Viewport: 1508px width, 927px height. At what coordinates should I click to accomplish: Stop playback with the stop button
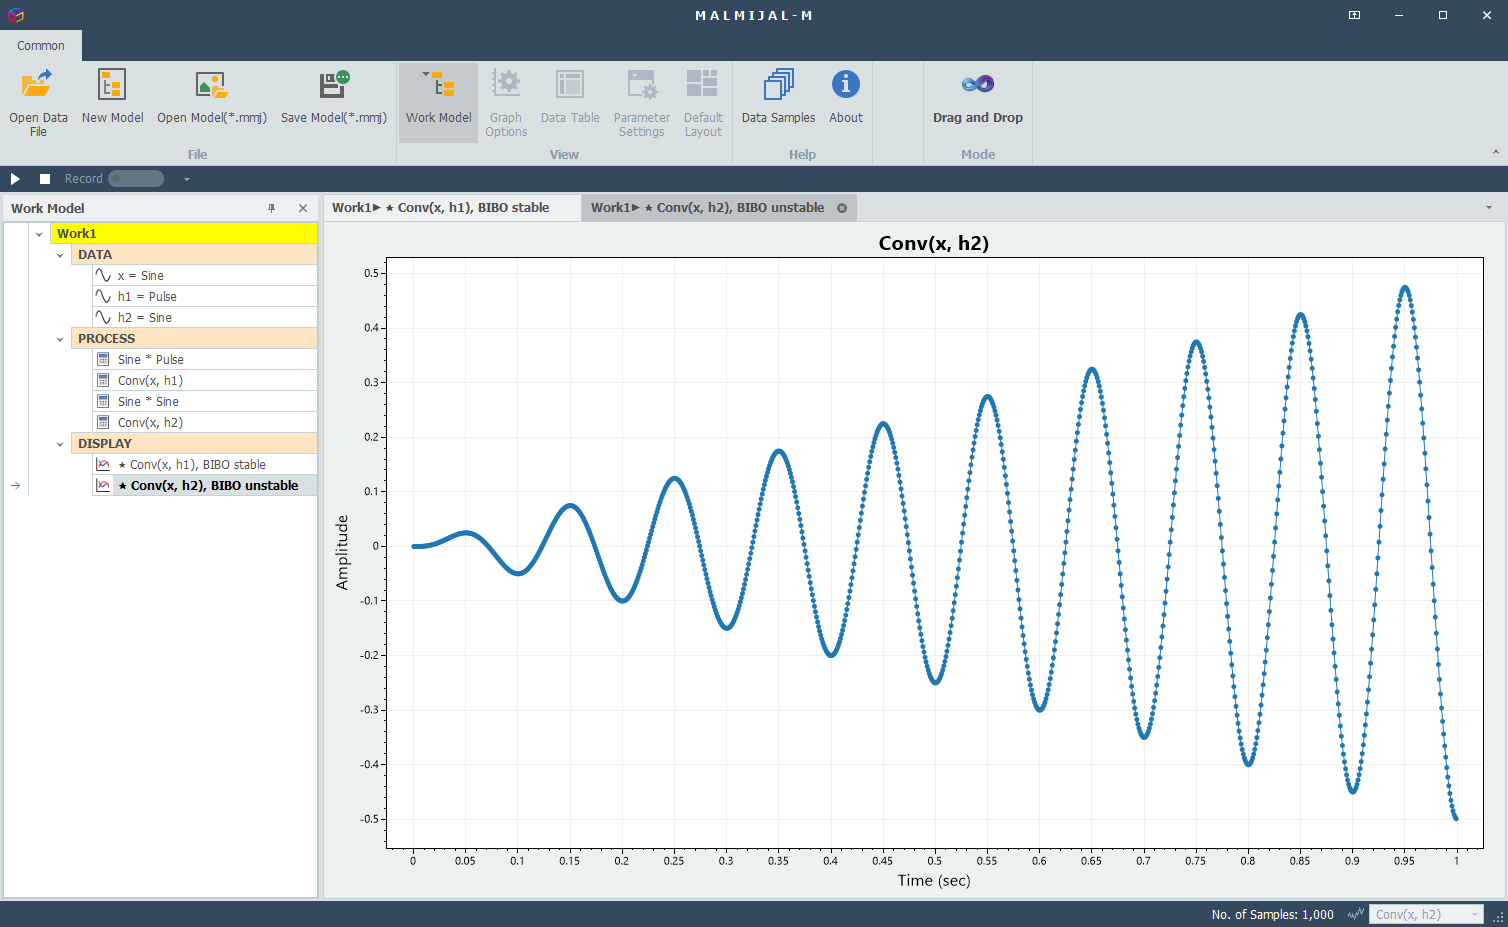pyautogui.click(x=45, y=179)
